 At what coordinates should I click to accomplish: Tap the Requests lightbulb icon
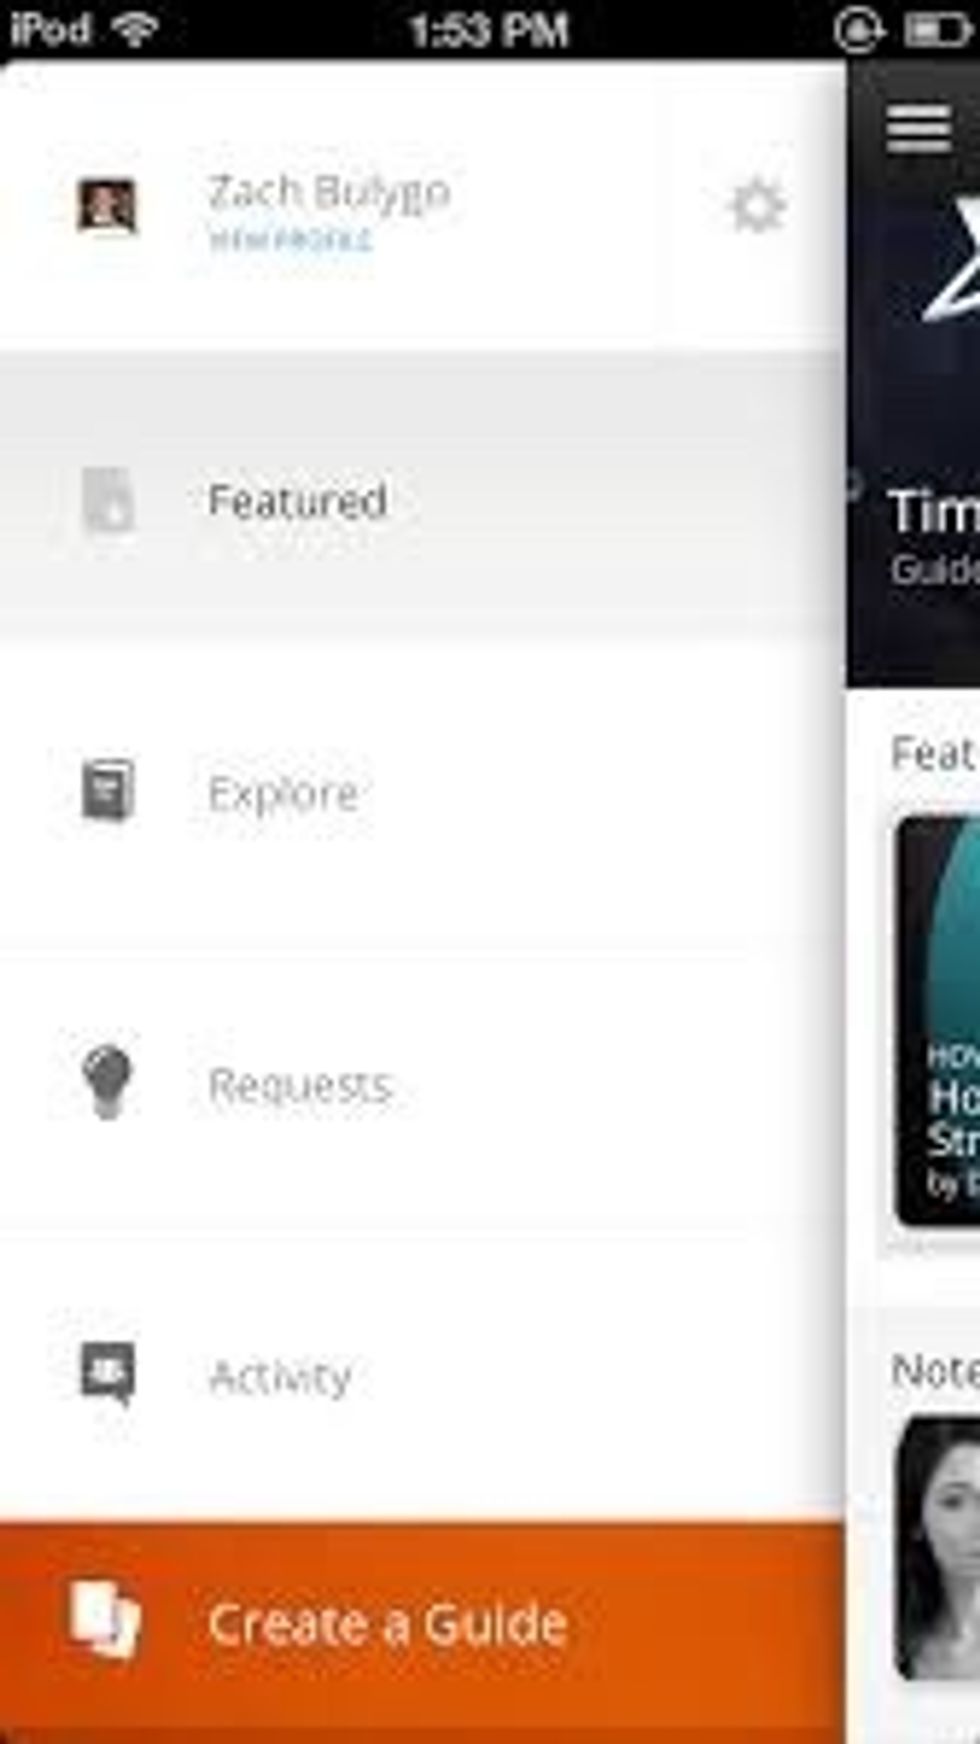point(107,1082)
